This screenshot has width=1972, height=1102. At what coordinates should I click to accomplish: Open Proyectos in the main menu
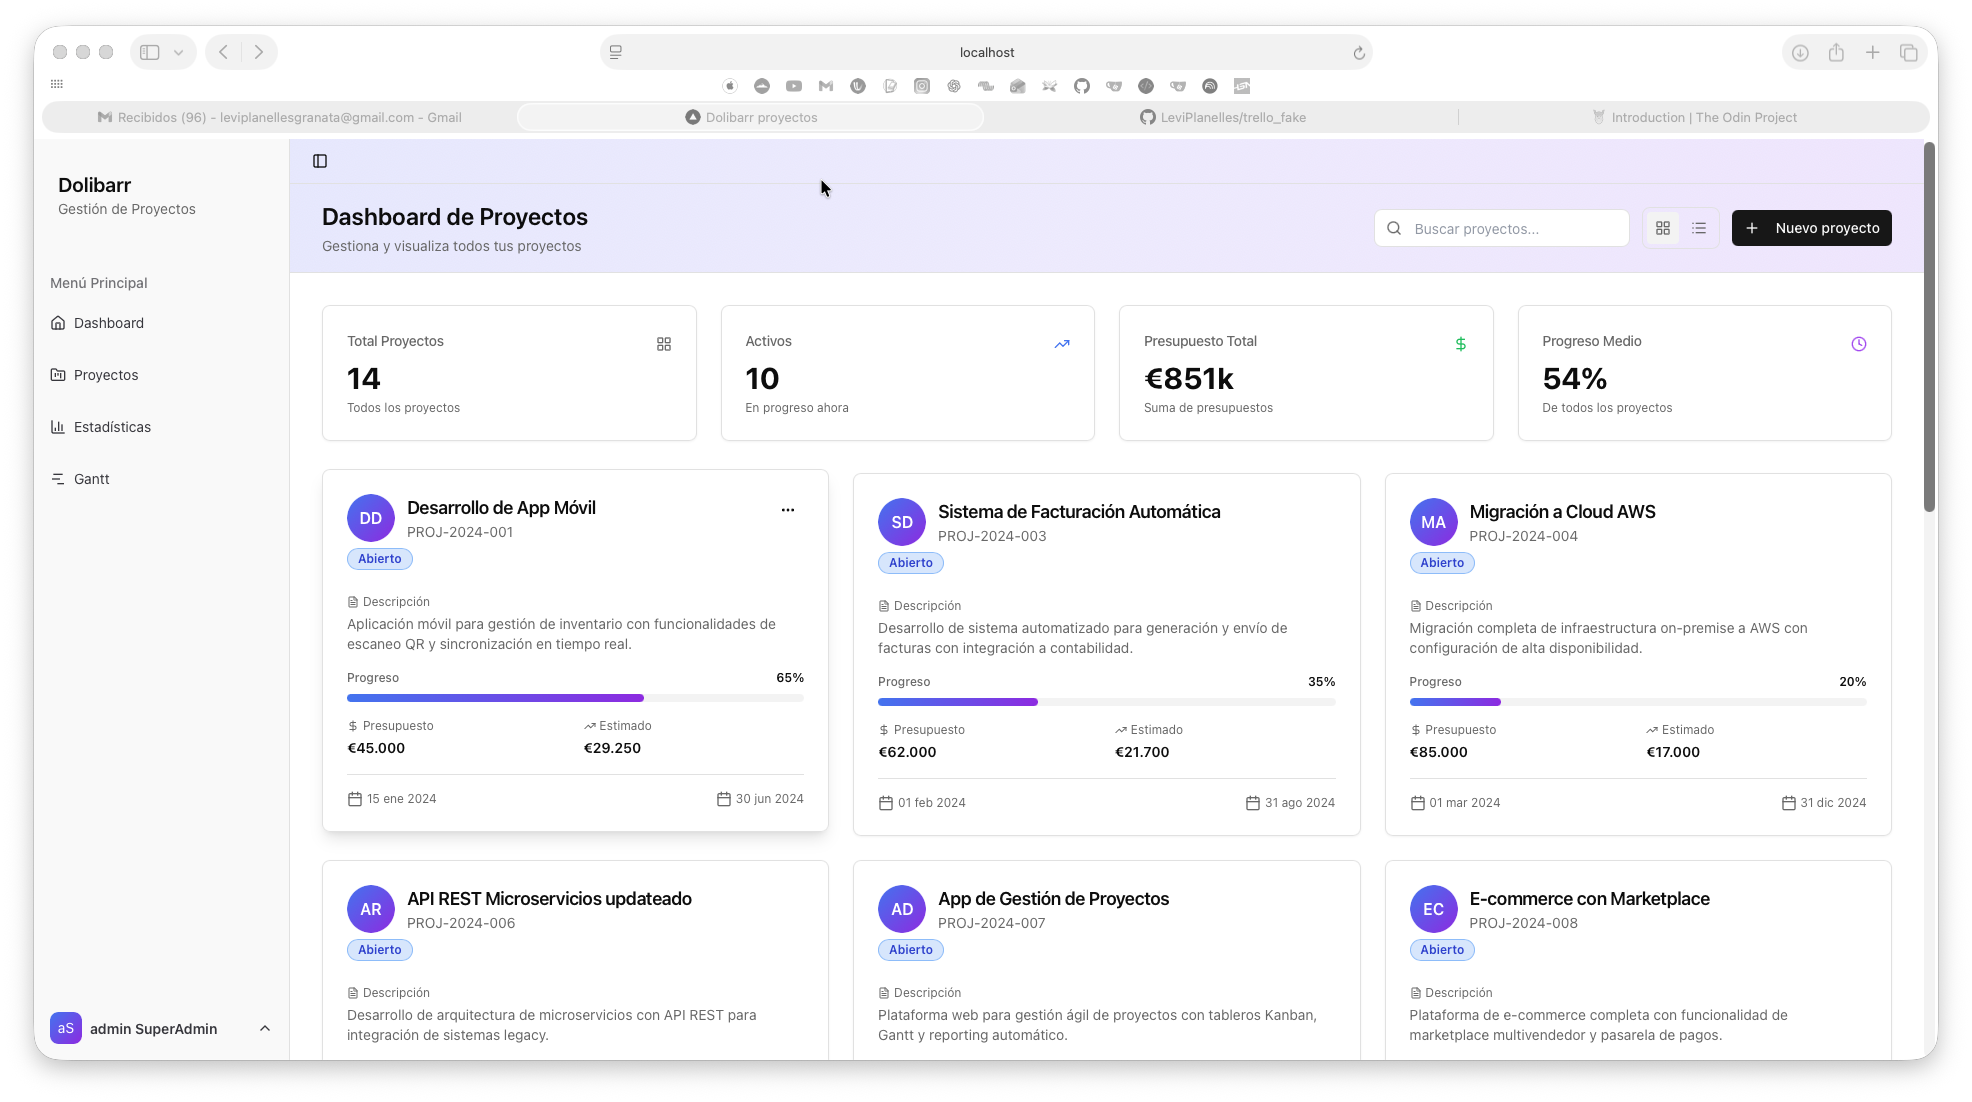coord(161,375)
